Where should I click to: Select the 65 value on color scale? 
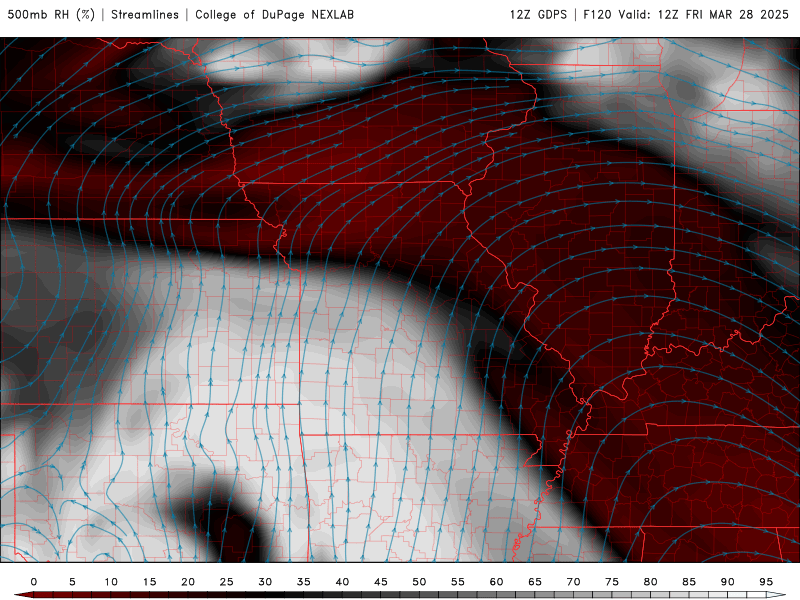click(x=535, y=582)
